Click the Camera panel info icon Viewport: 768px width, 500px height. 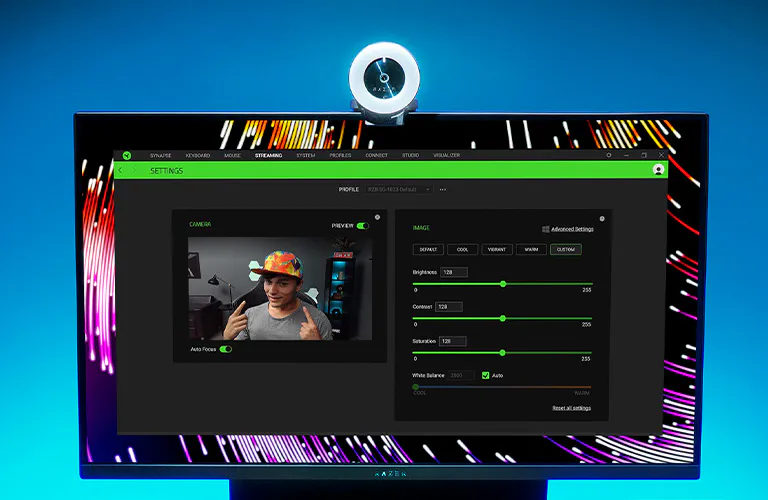377,217
